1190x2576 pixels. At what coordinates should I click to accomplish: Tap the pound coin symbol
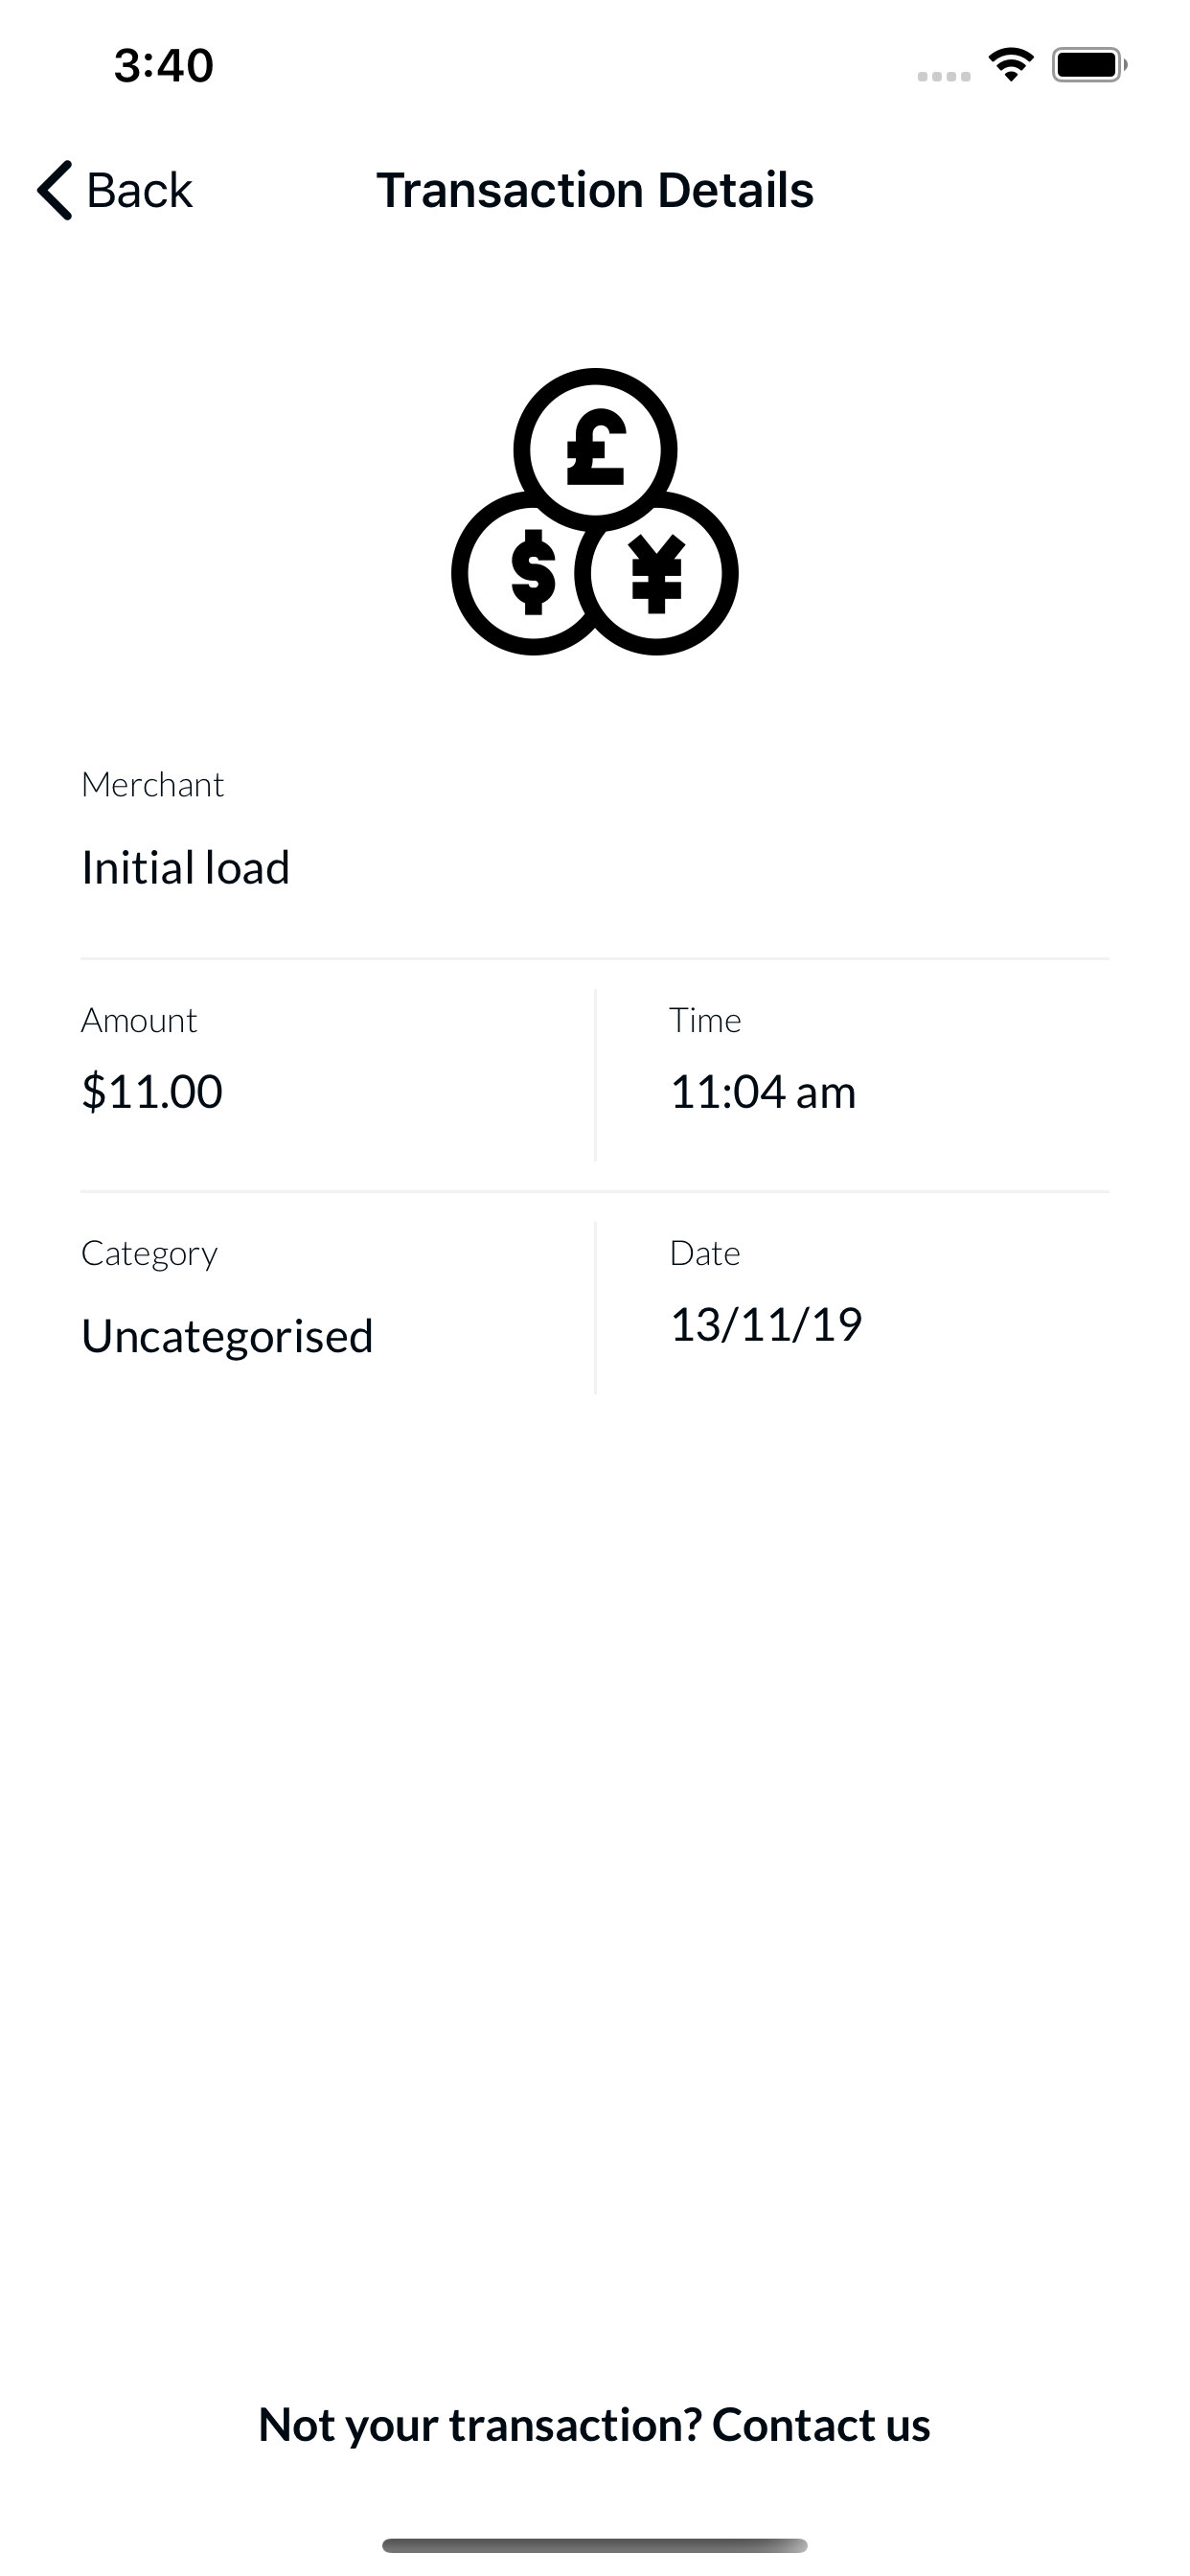[596, 450]
